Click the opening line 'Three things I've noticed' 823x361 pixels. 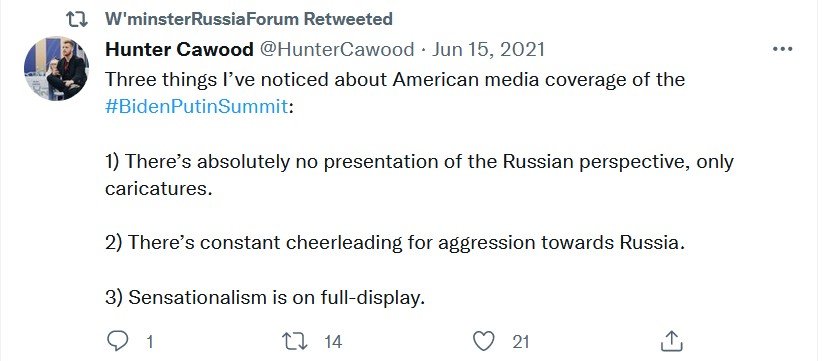pos(395,80)
